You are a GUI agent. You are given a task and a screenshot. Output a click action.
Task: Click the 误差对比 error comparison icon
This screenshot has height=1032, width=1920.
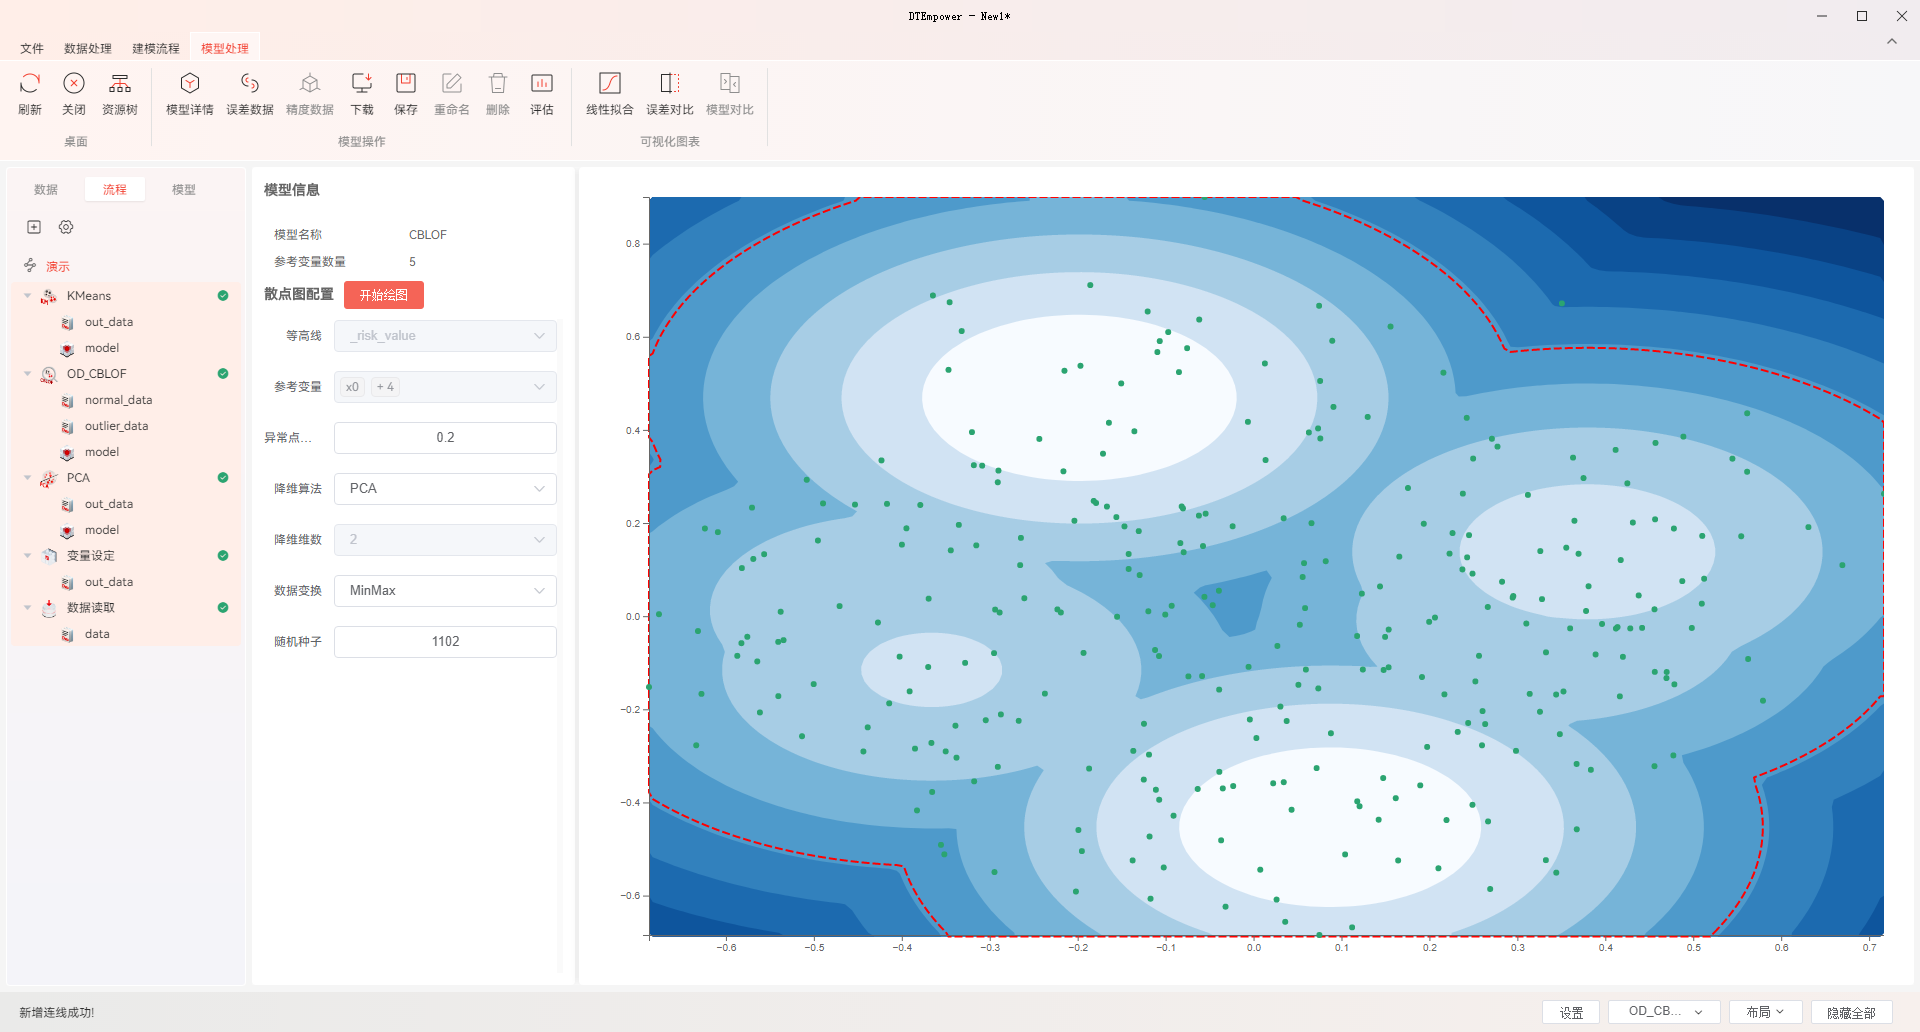[x=670, y=83]
